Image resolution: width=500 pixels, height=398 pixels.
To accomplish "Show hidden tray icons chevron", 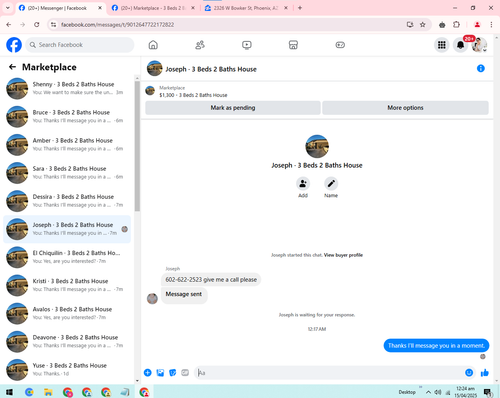I will (428, 392).
